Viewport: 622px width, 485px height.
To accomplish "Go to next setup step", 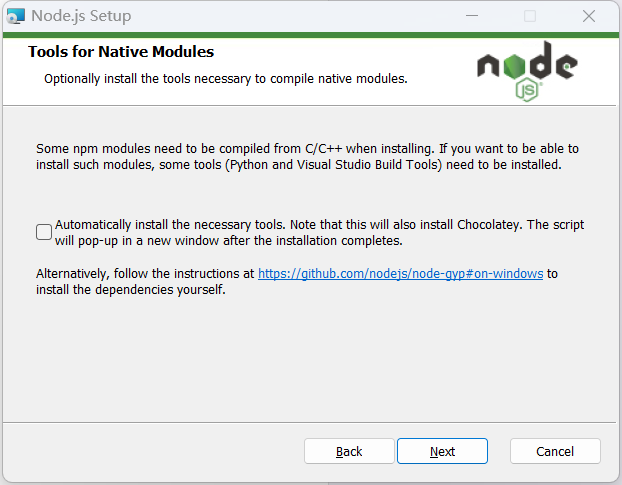I will 442,451.
